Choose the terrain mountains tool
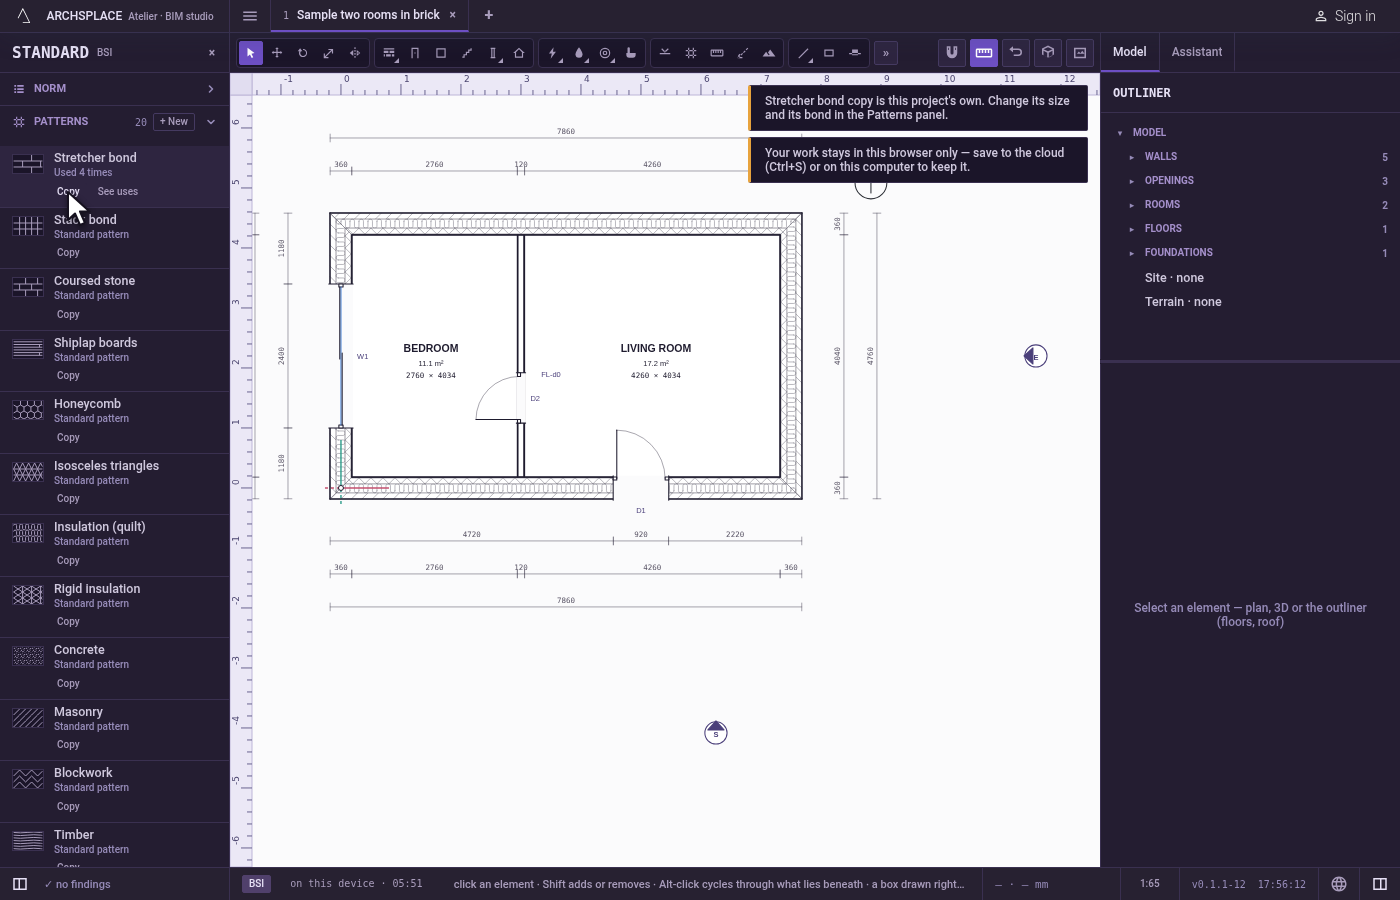This screenshot has height=900, width=1400. 769,53
